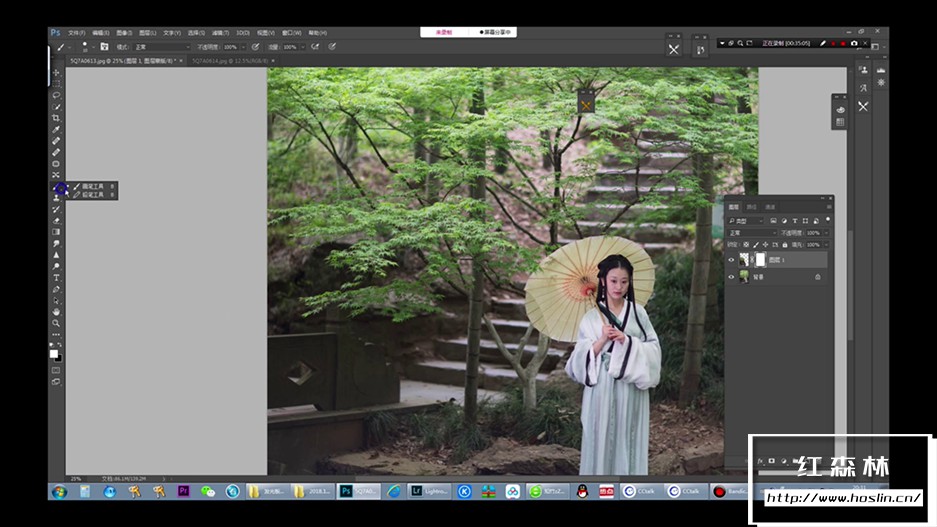Select the Crop tool

click(x=56, y=118)
